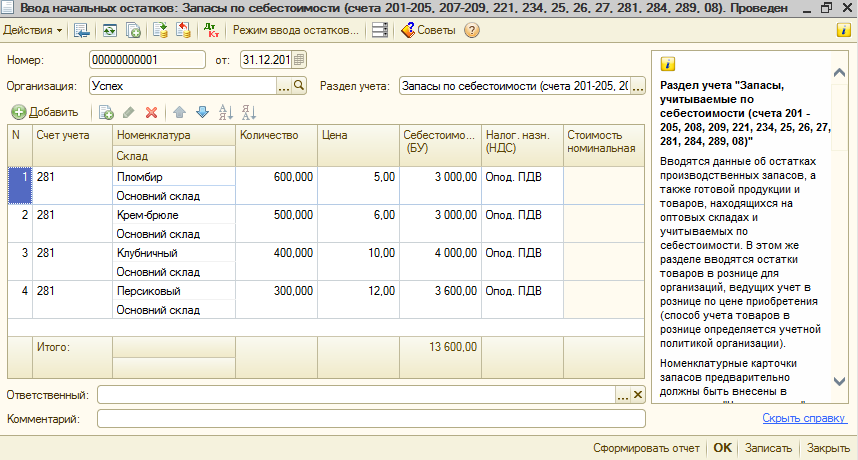Open Режим ввода остатков settings
858x460 pixels.
(295, 30)
